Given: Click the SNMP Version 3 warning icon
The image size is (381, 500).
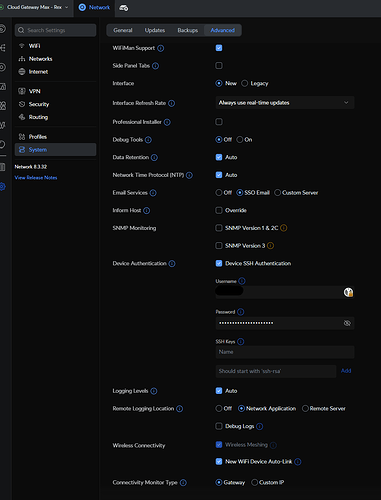Looking at the screenshot, I should (270, 246).
